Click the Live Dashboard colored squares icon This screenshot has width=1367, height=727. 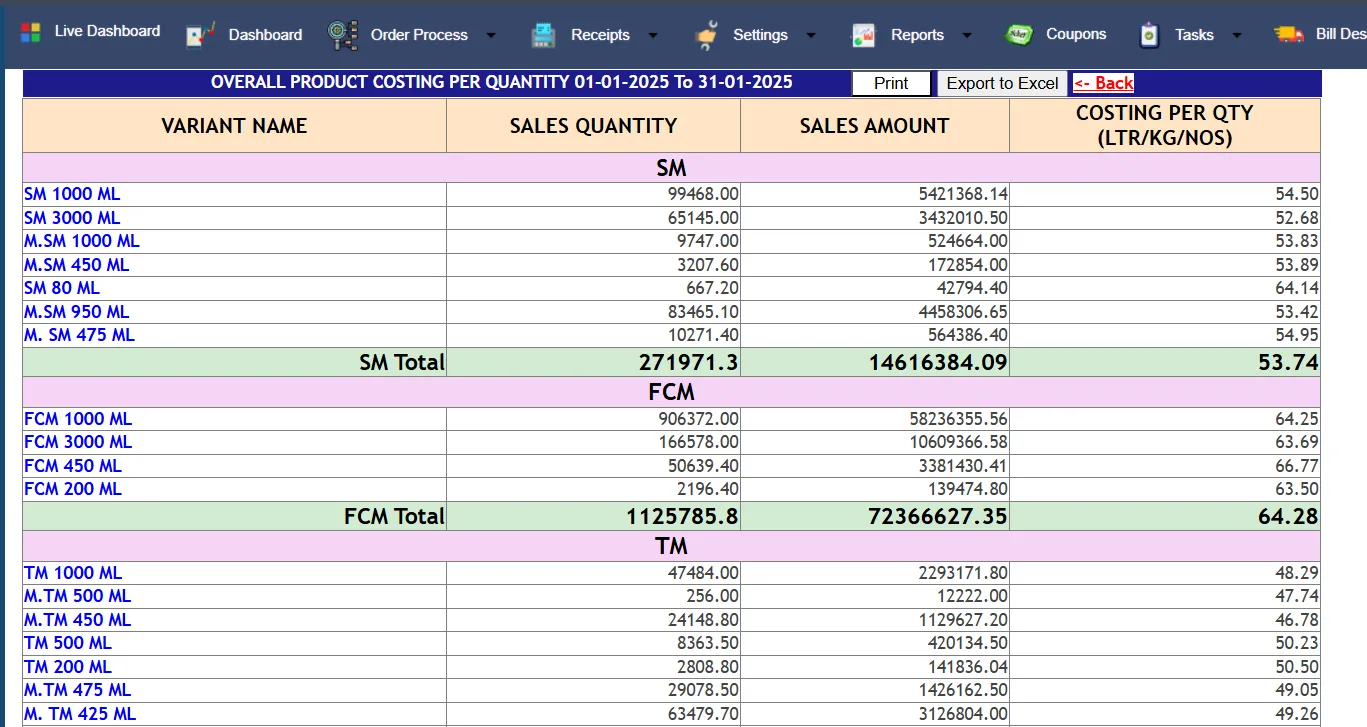tap(30, 32)
